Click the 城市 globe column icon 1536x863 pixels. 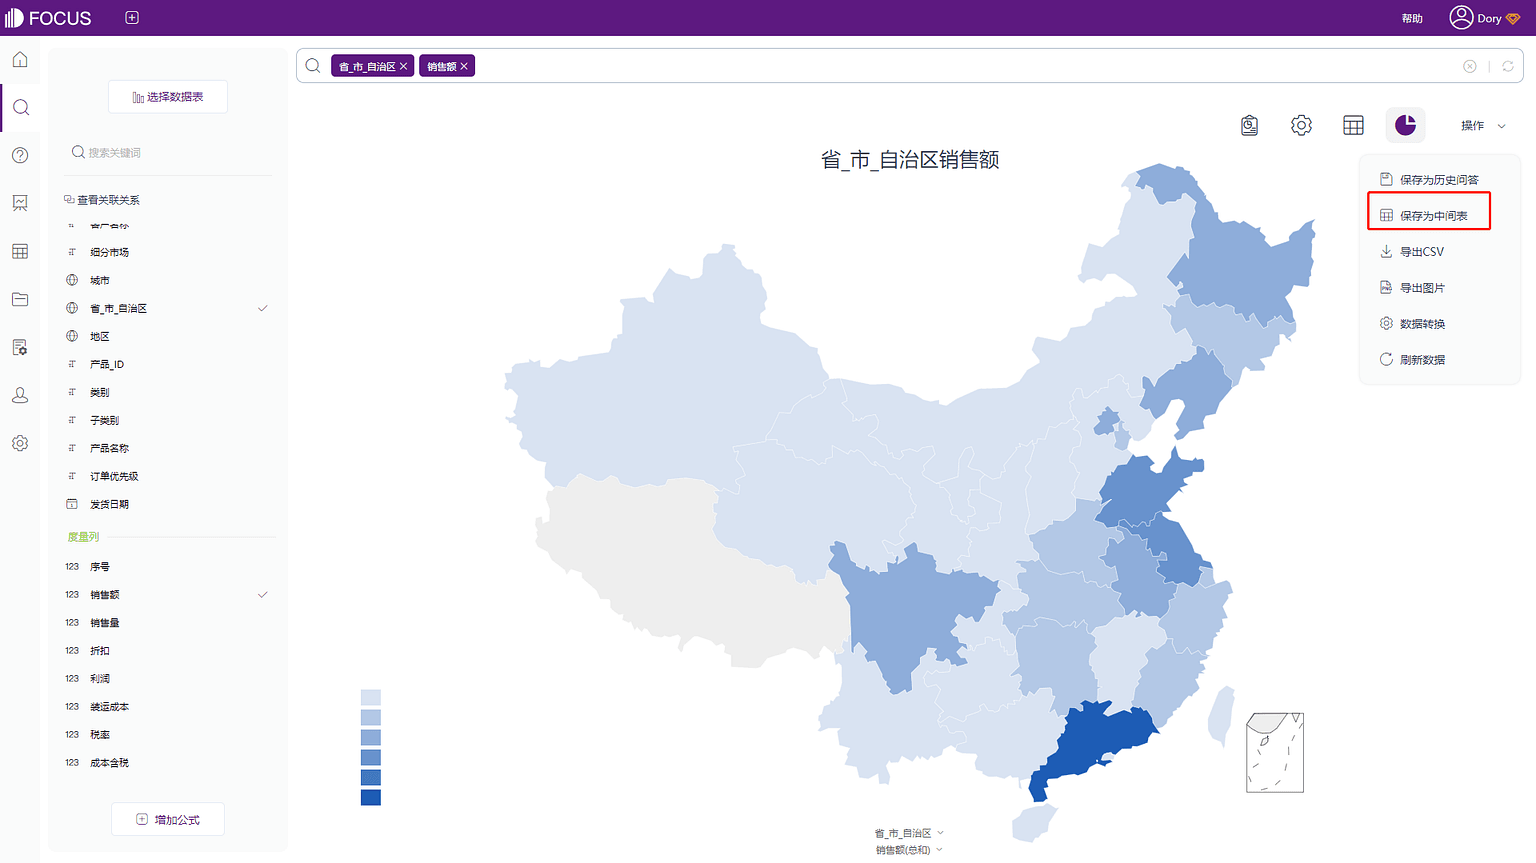point(72,280)
